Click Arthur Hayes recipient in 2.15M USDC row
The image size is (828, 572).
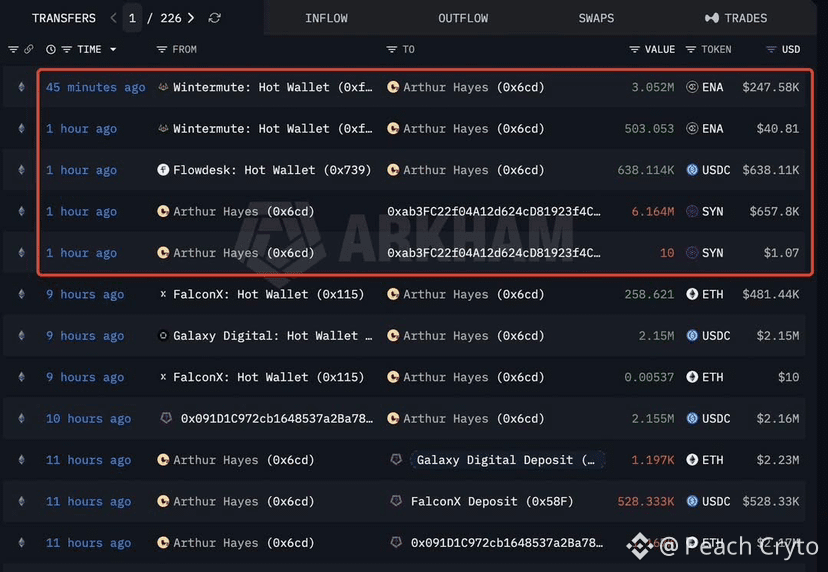point(466,336)
